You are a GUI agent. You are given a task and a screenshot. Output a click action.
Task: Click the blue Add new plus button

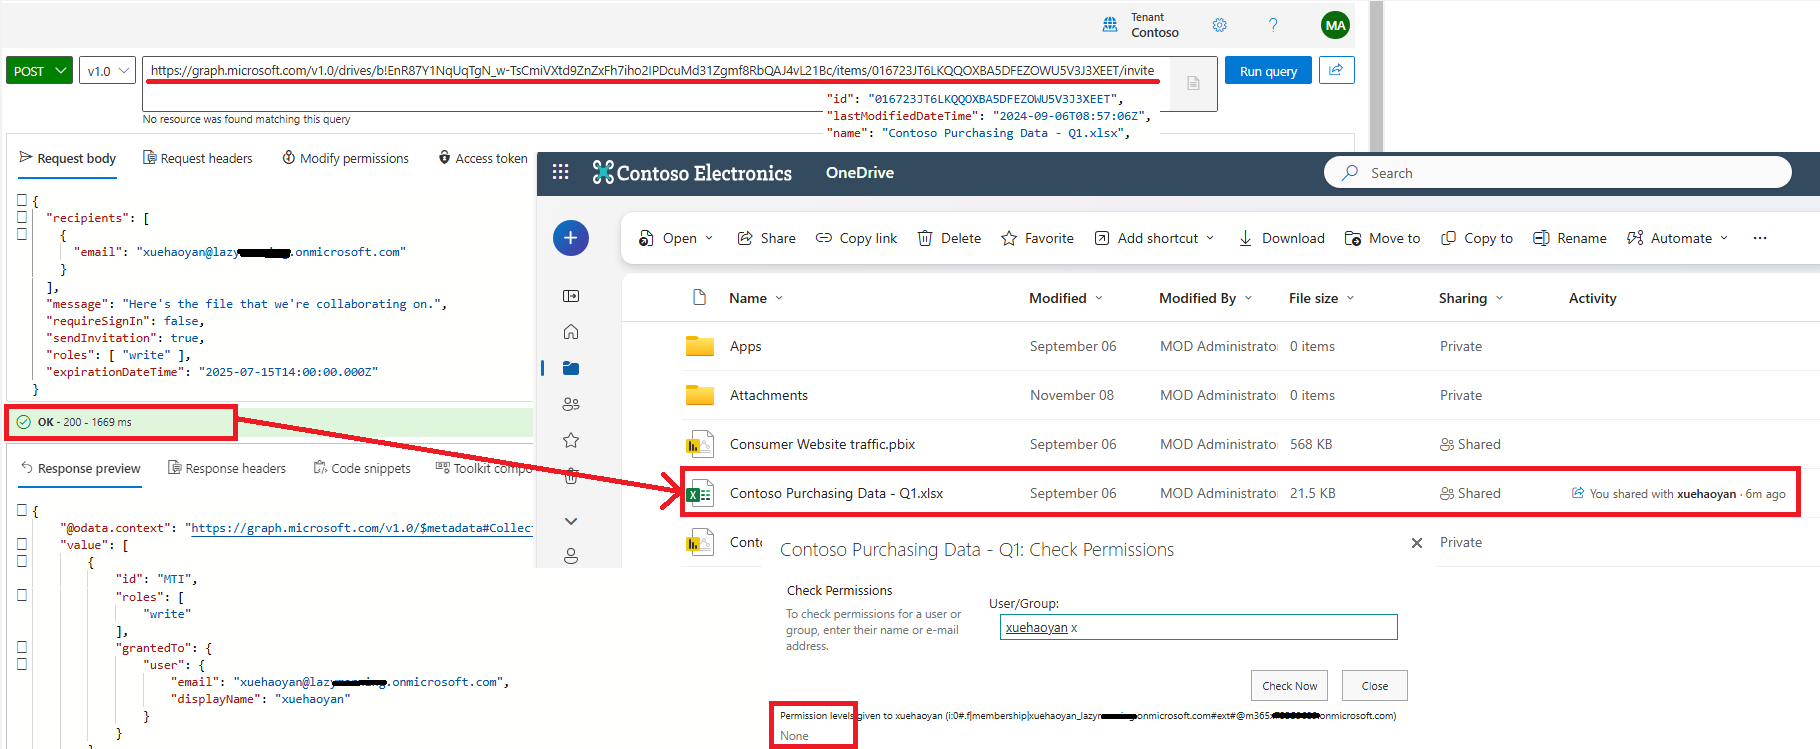point(571,238)
